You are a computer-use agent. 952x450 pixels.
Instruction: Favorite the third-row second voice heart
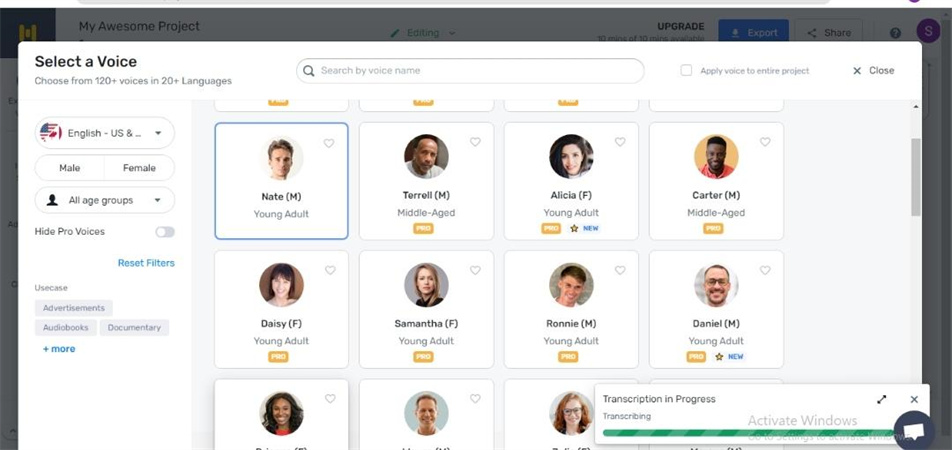[475, 398]
